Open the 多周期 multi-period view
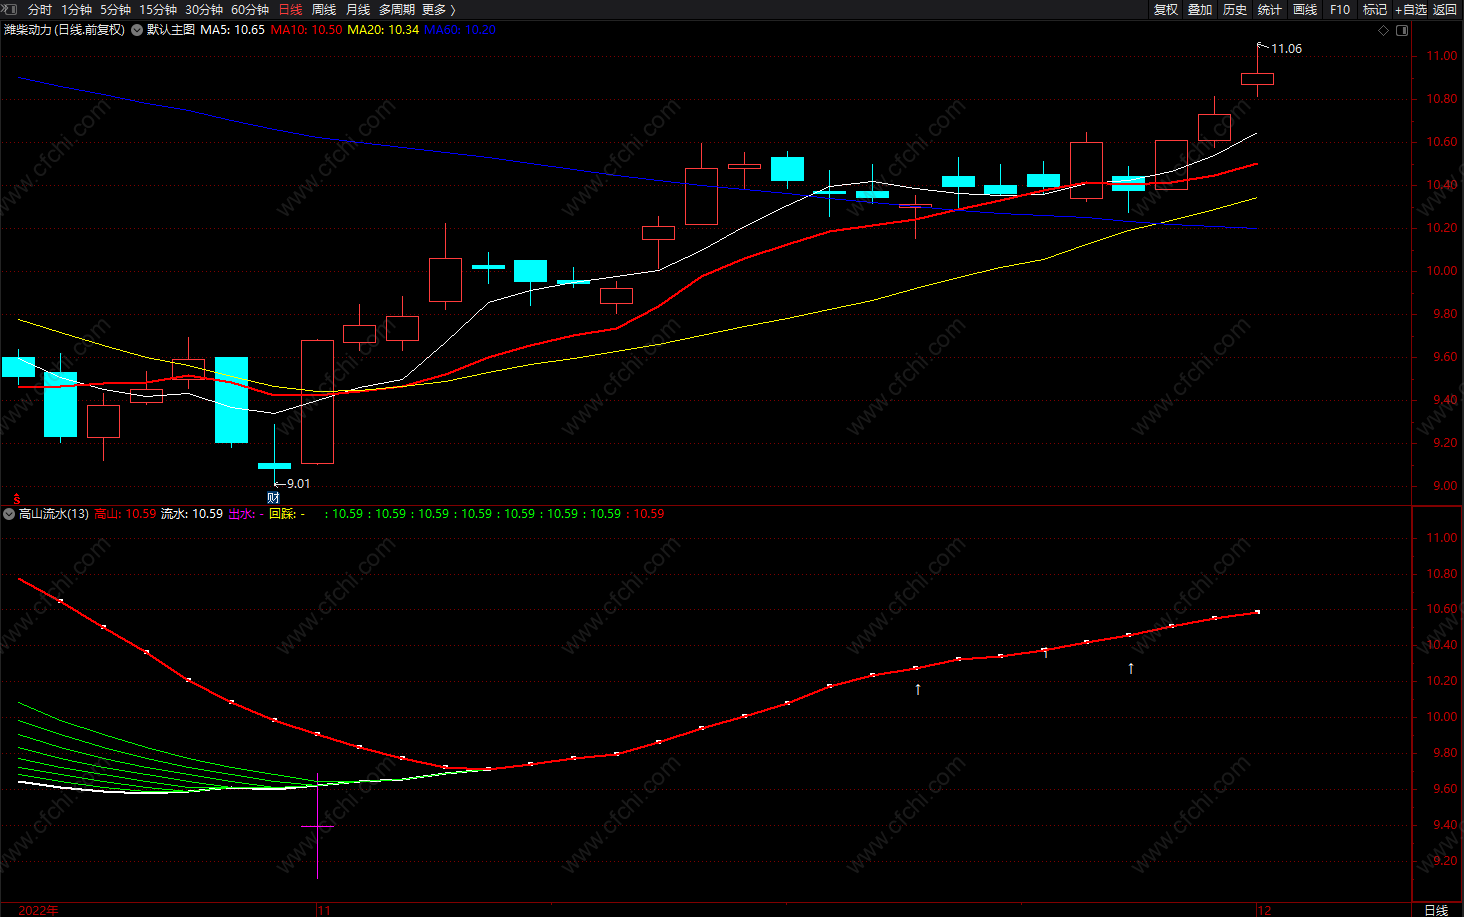The height and width of the screenshot is (917, 1464). [x=397, y=9]
